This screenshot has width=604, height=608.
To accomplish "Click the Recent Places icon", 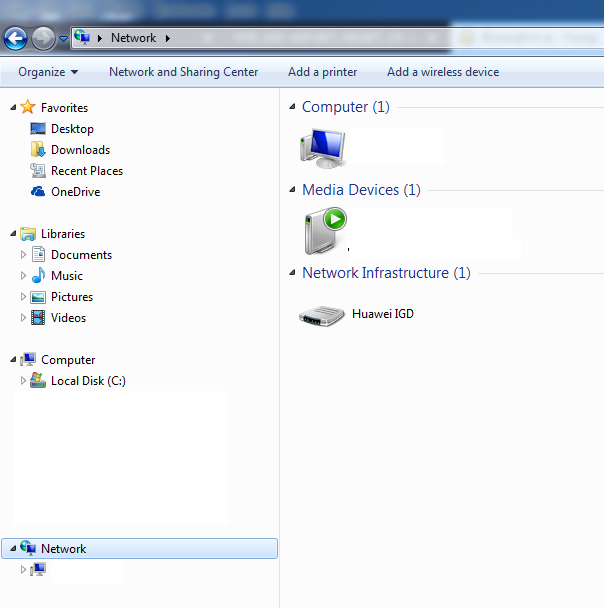I will click(38, 171).
